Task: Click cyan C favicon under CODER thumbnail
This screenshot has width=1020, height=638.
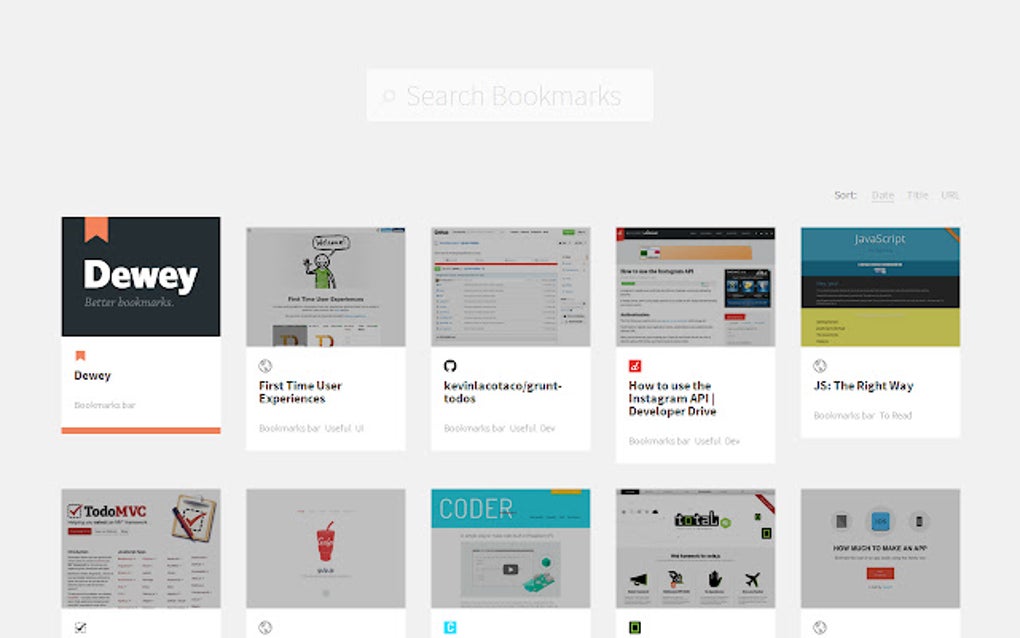Action: coord(450,628)
